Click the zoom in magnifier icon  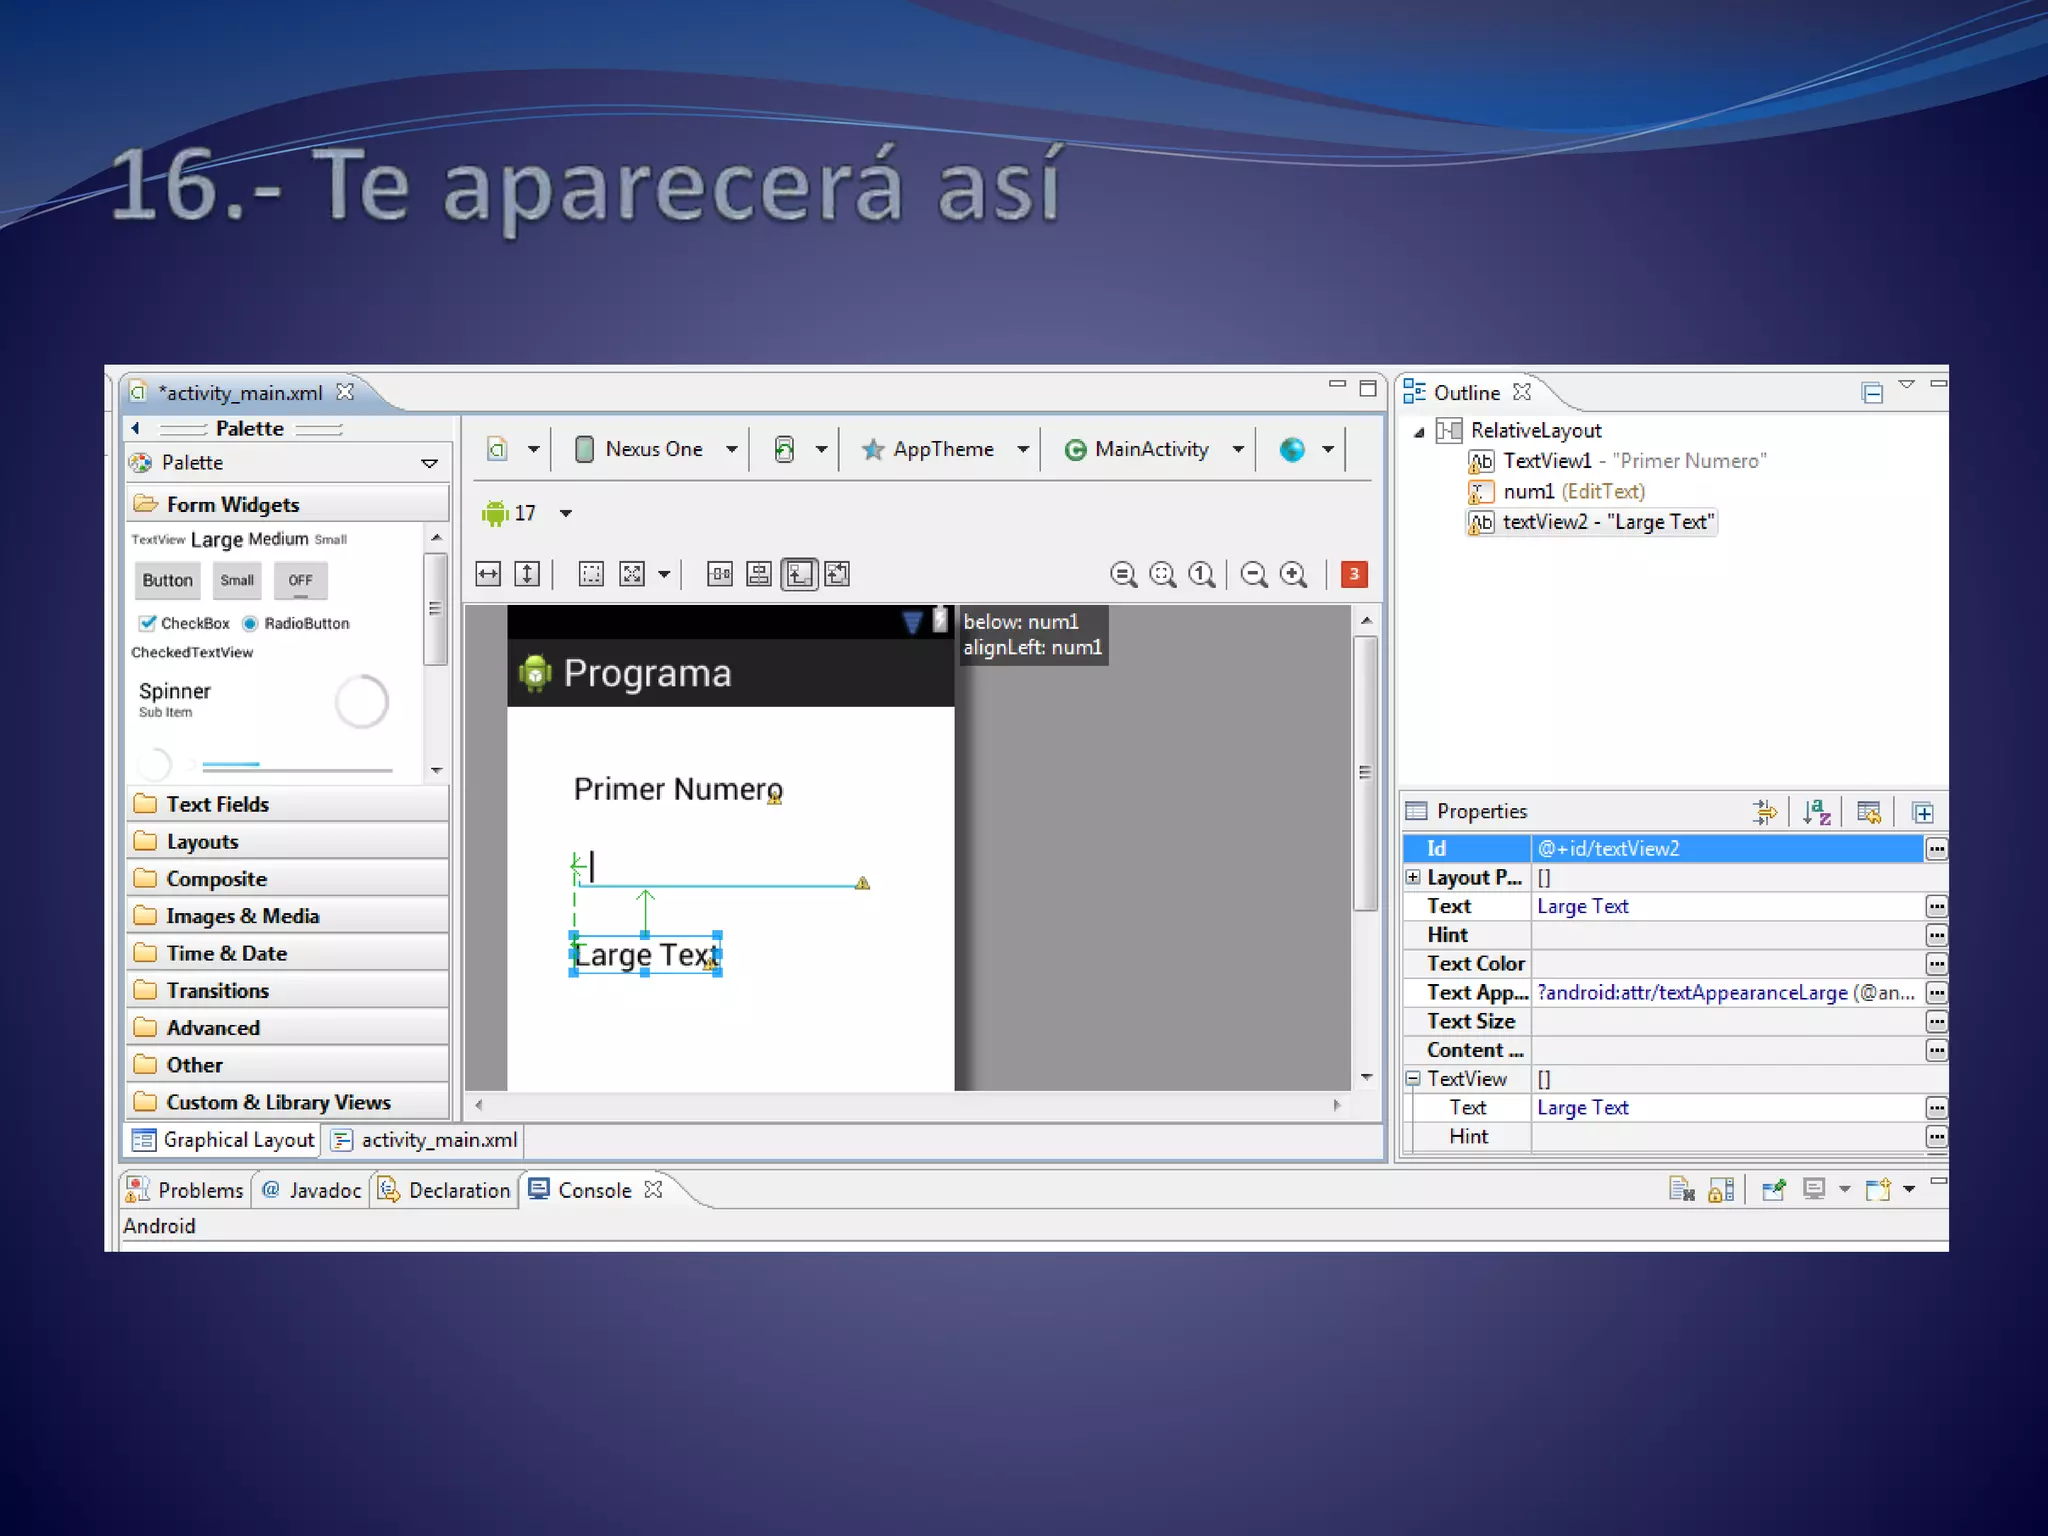[1293, 574]
